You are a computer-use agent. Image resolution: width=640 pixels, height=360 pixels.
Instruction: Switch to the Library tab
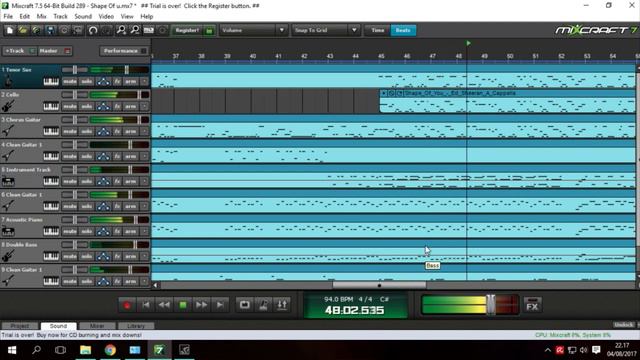pos(136,326)
